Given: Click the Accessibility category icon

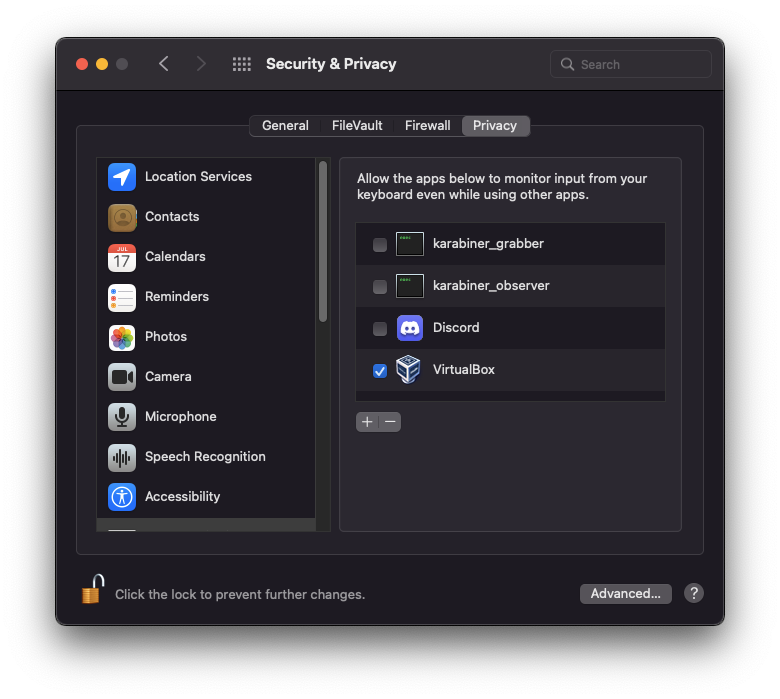Looking at the screenshot, I should tap(122, 497).
